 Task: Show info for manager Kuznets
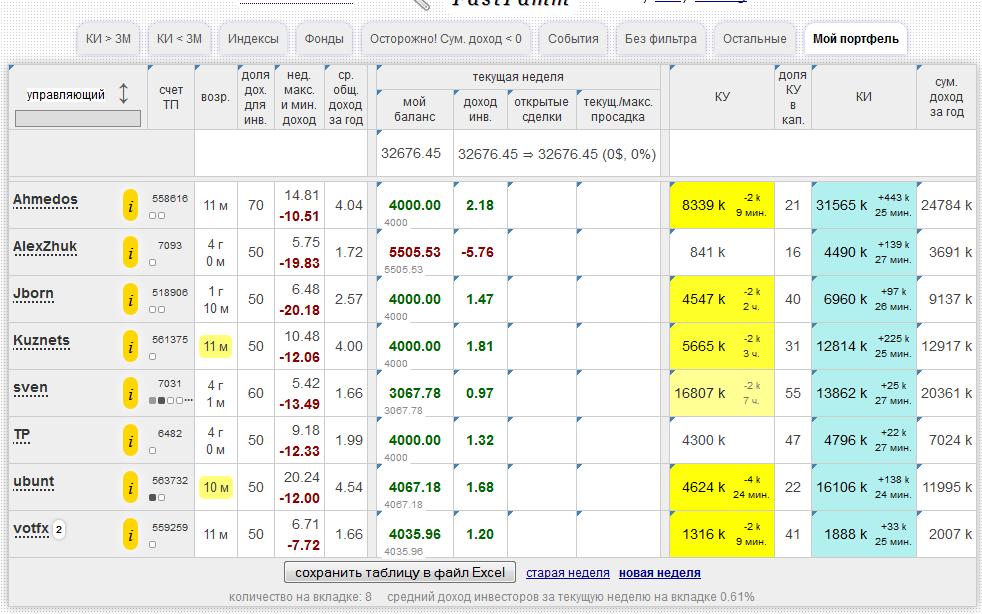130,346
